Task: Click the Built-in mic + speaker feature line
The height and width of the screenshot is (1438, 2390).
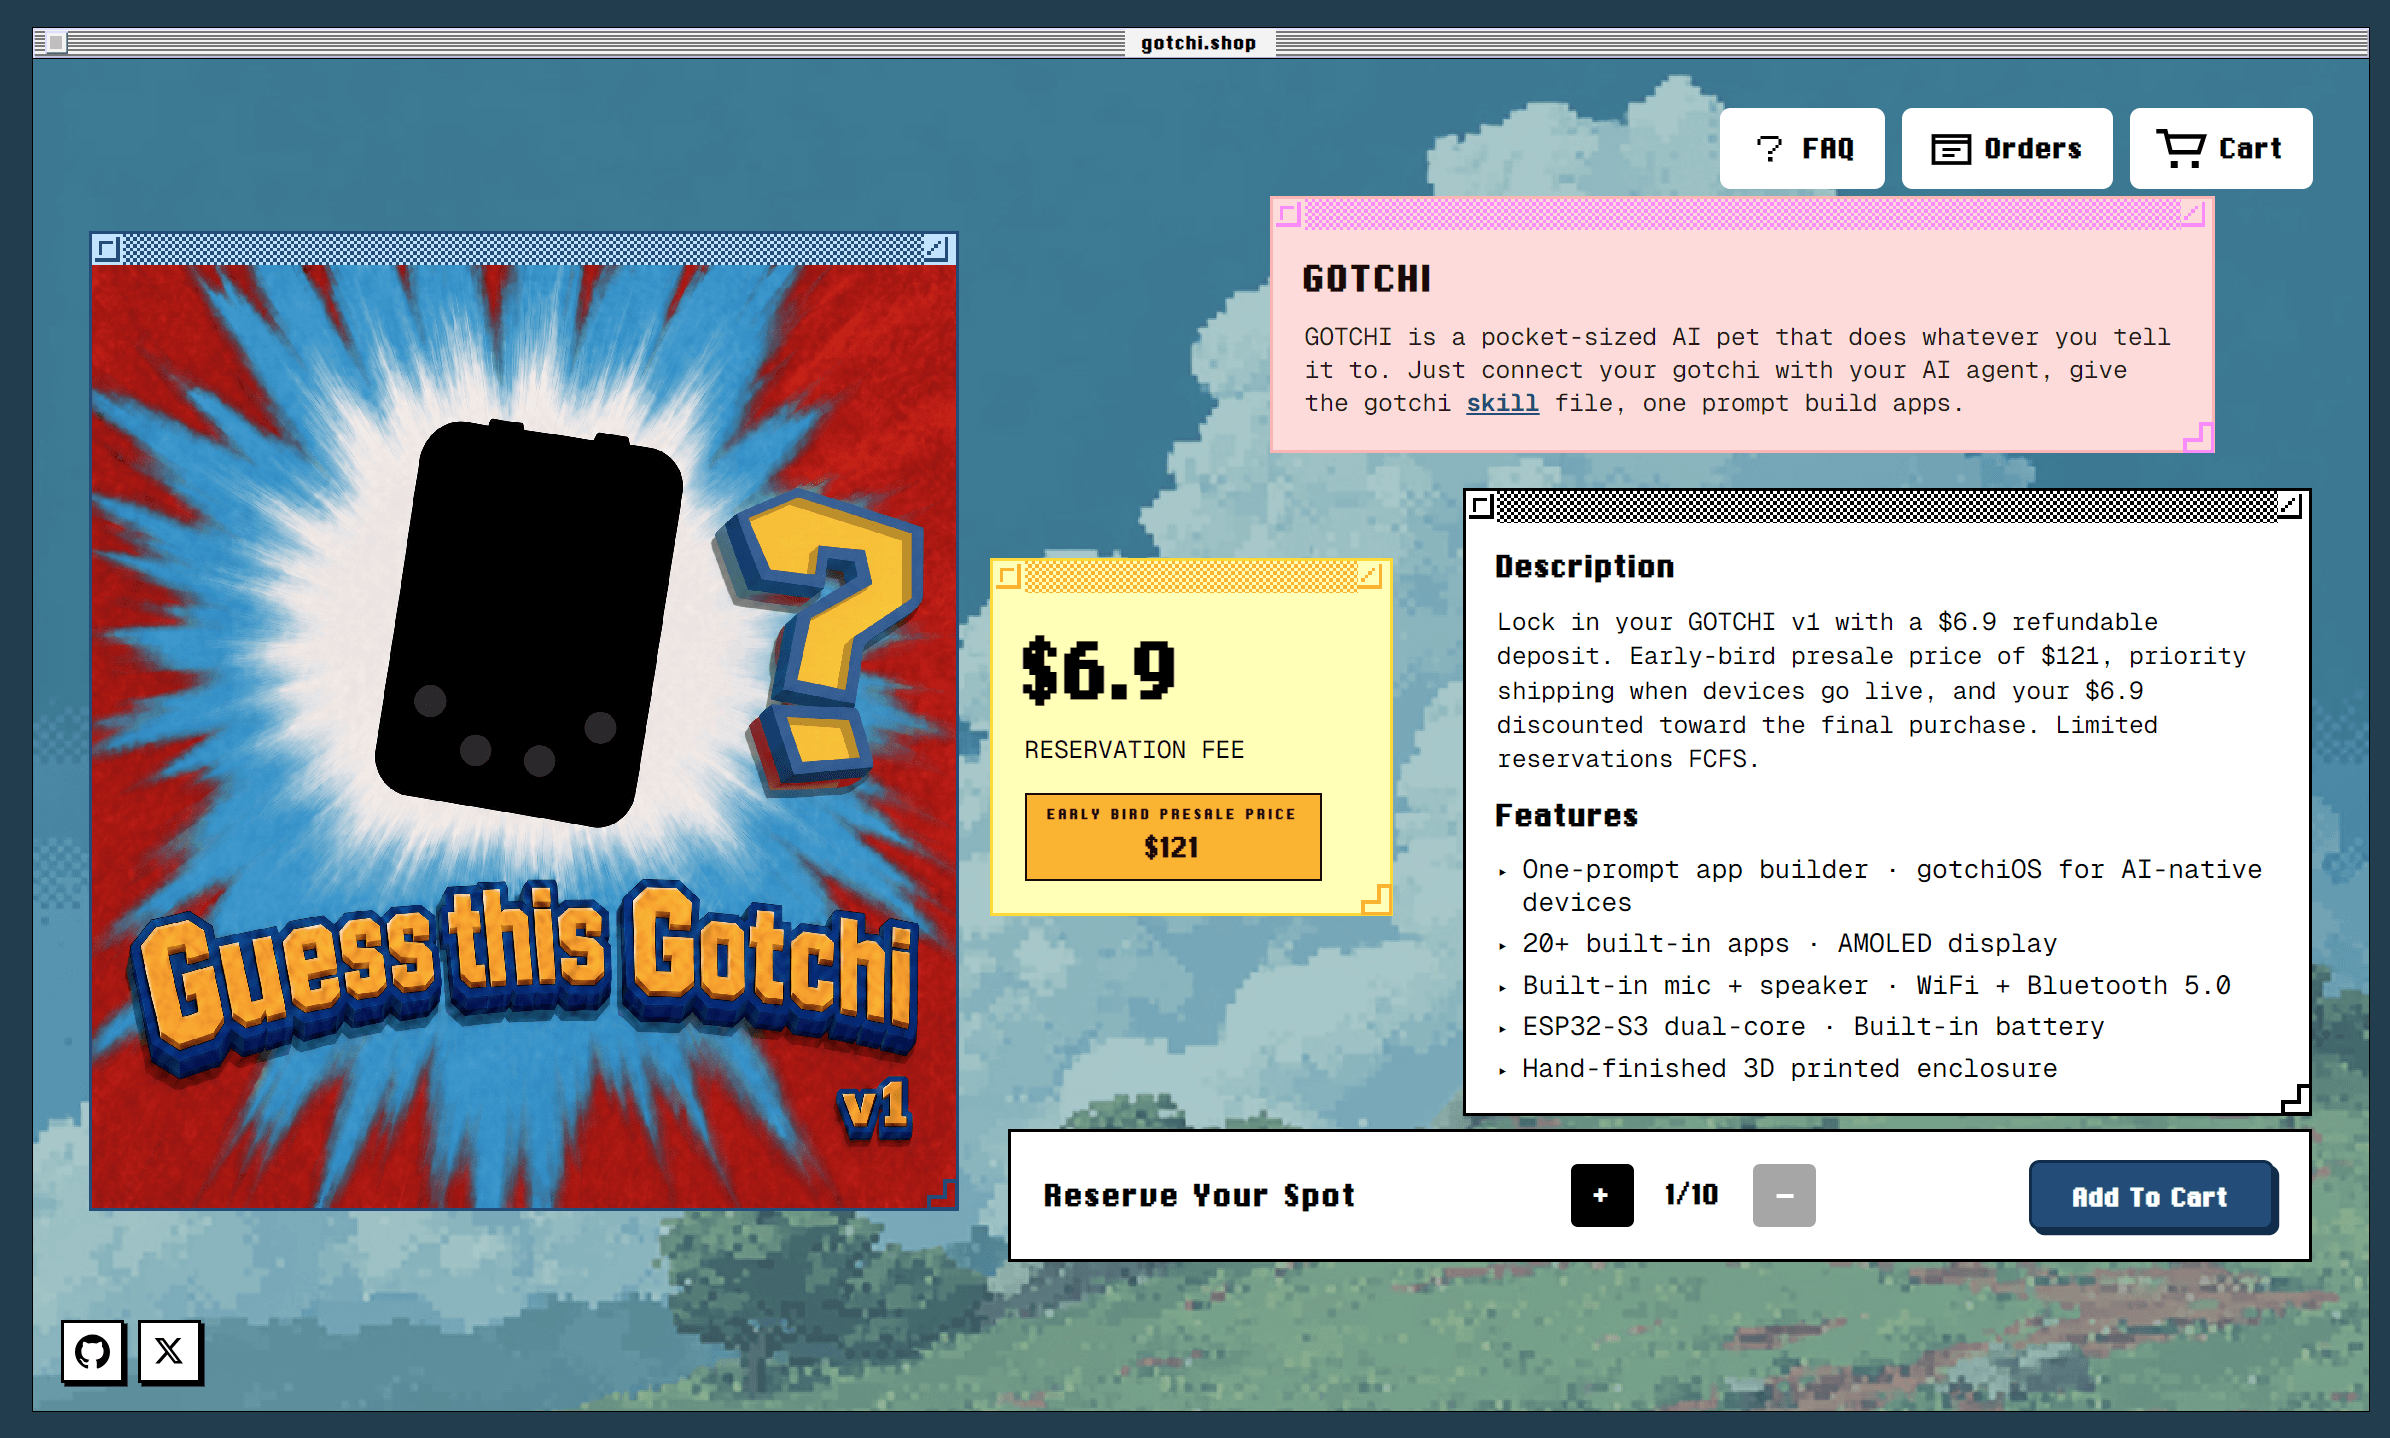Action: click(1876, 986)
